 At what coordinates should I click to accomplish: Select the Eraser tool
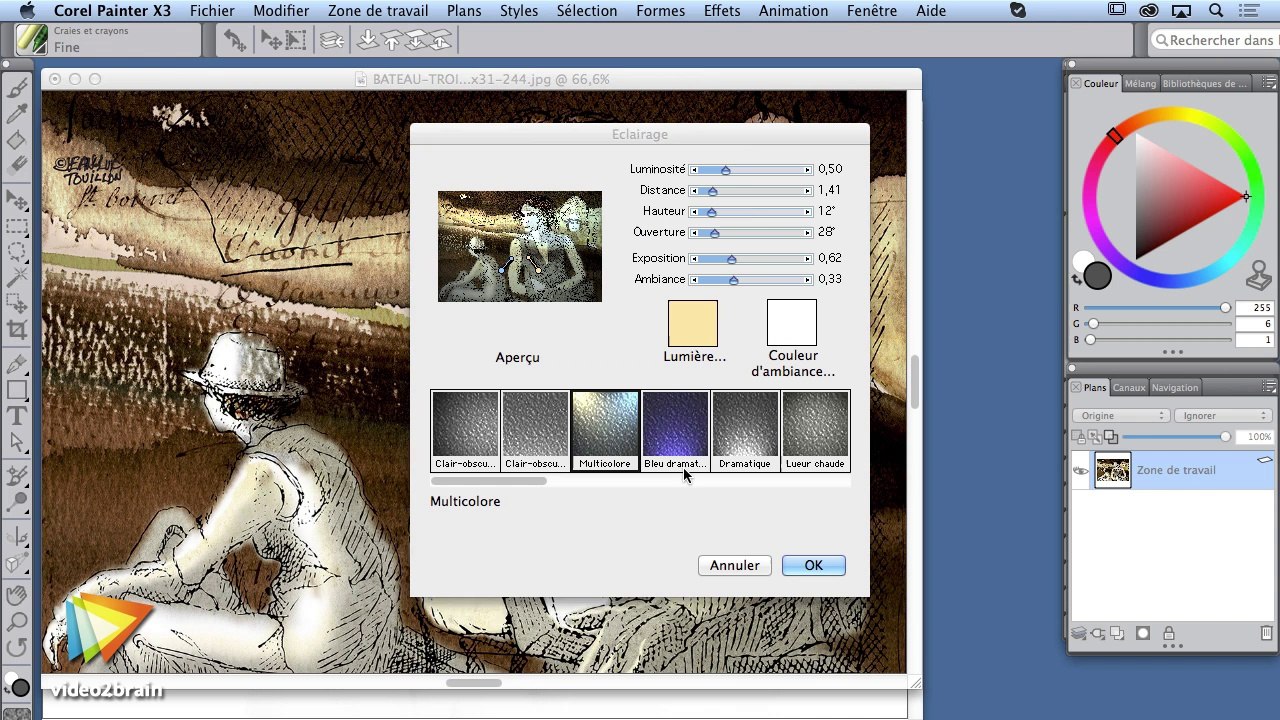(17, 166)
